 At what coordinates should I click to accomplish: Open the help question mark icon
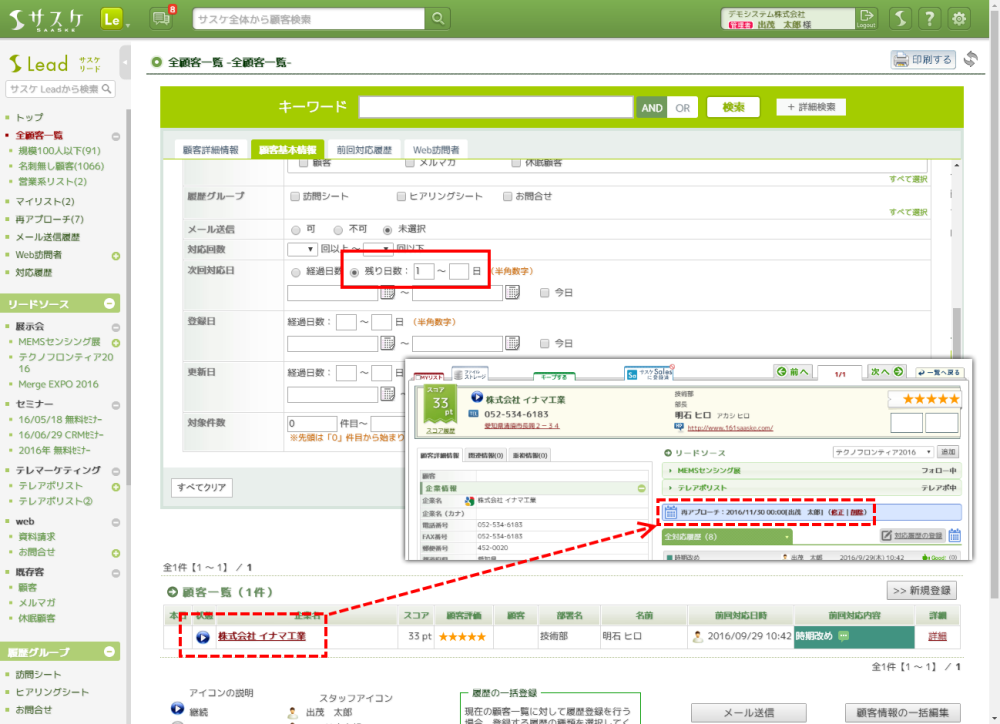tap(930, 19)
